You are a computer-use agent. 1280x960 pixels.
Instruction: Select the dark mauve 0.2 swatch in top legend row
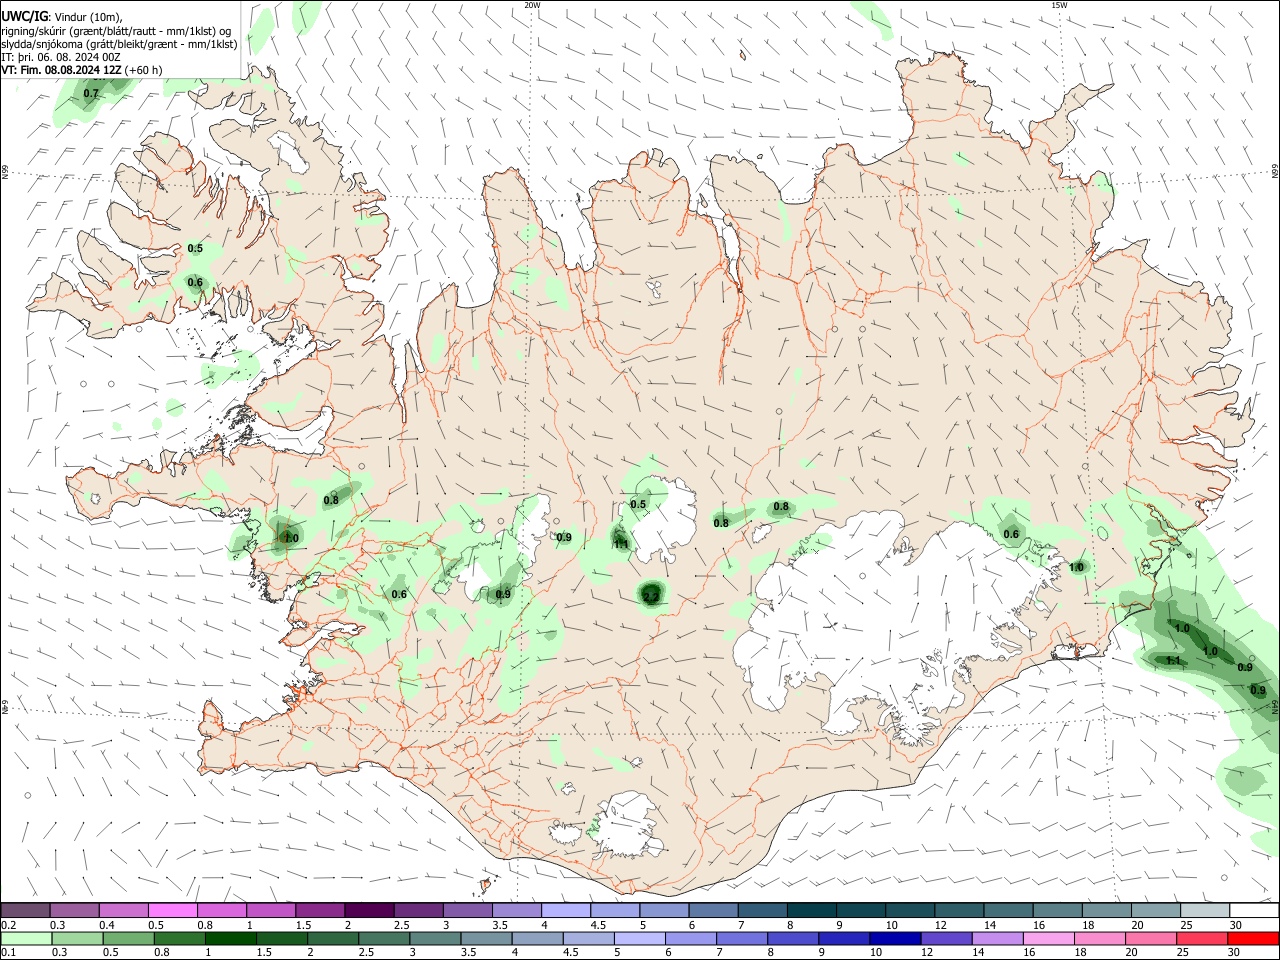25,911
